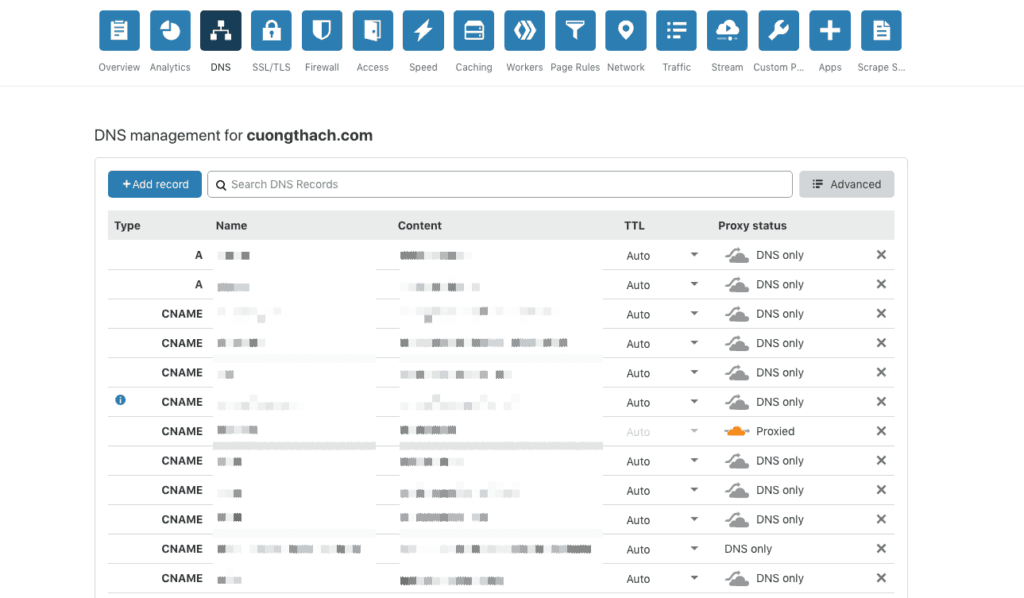Toggle proxy status of the last CNAME record

tap(737, 578)
